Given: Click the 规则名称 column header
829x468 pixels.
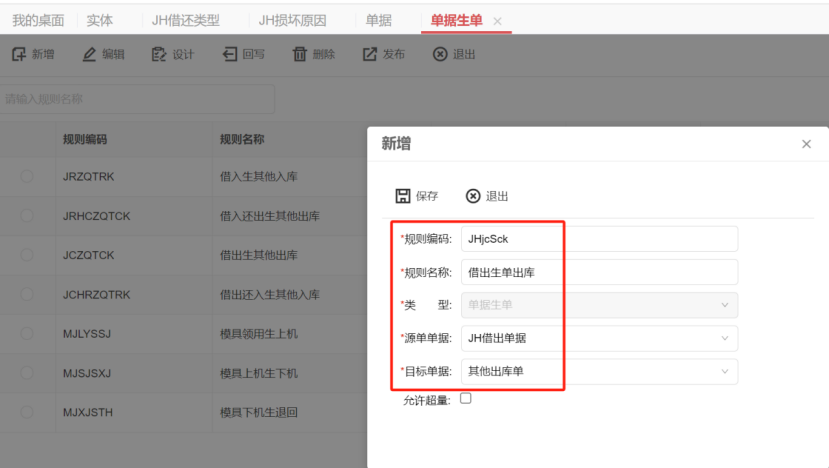Looking at the screenshot, I should [x=242, y=140].
